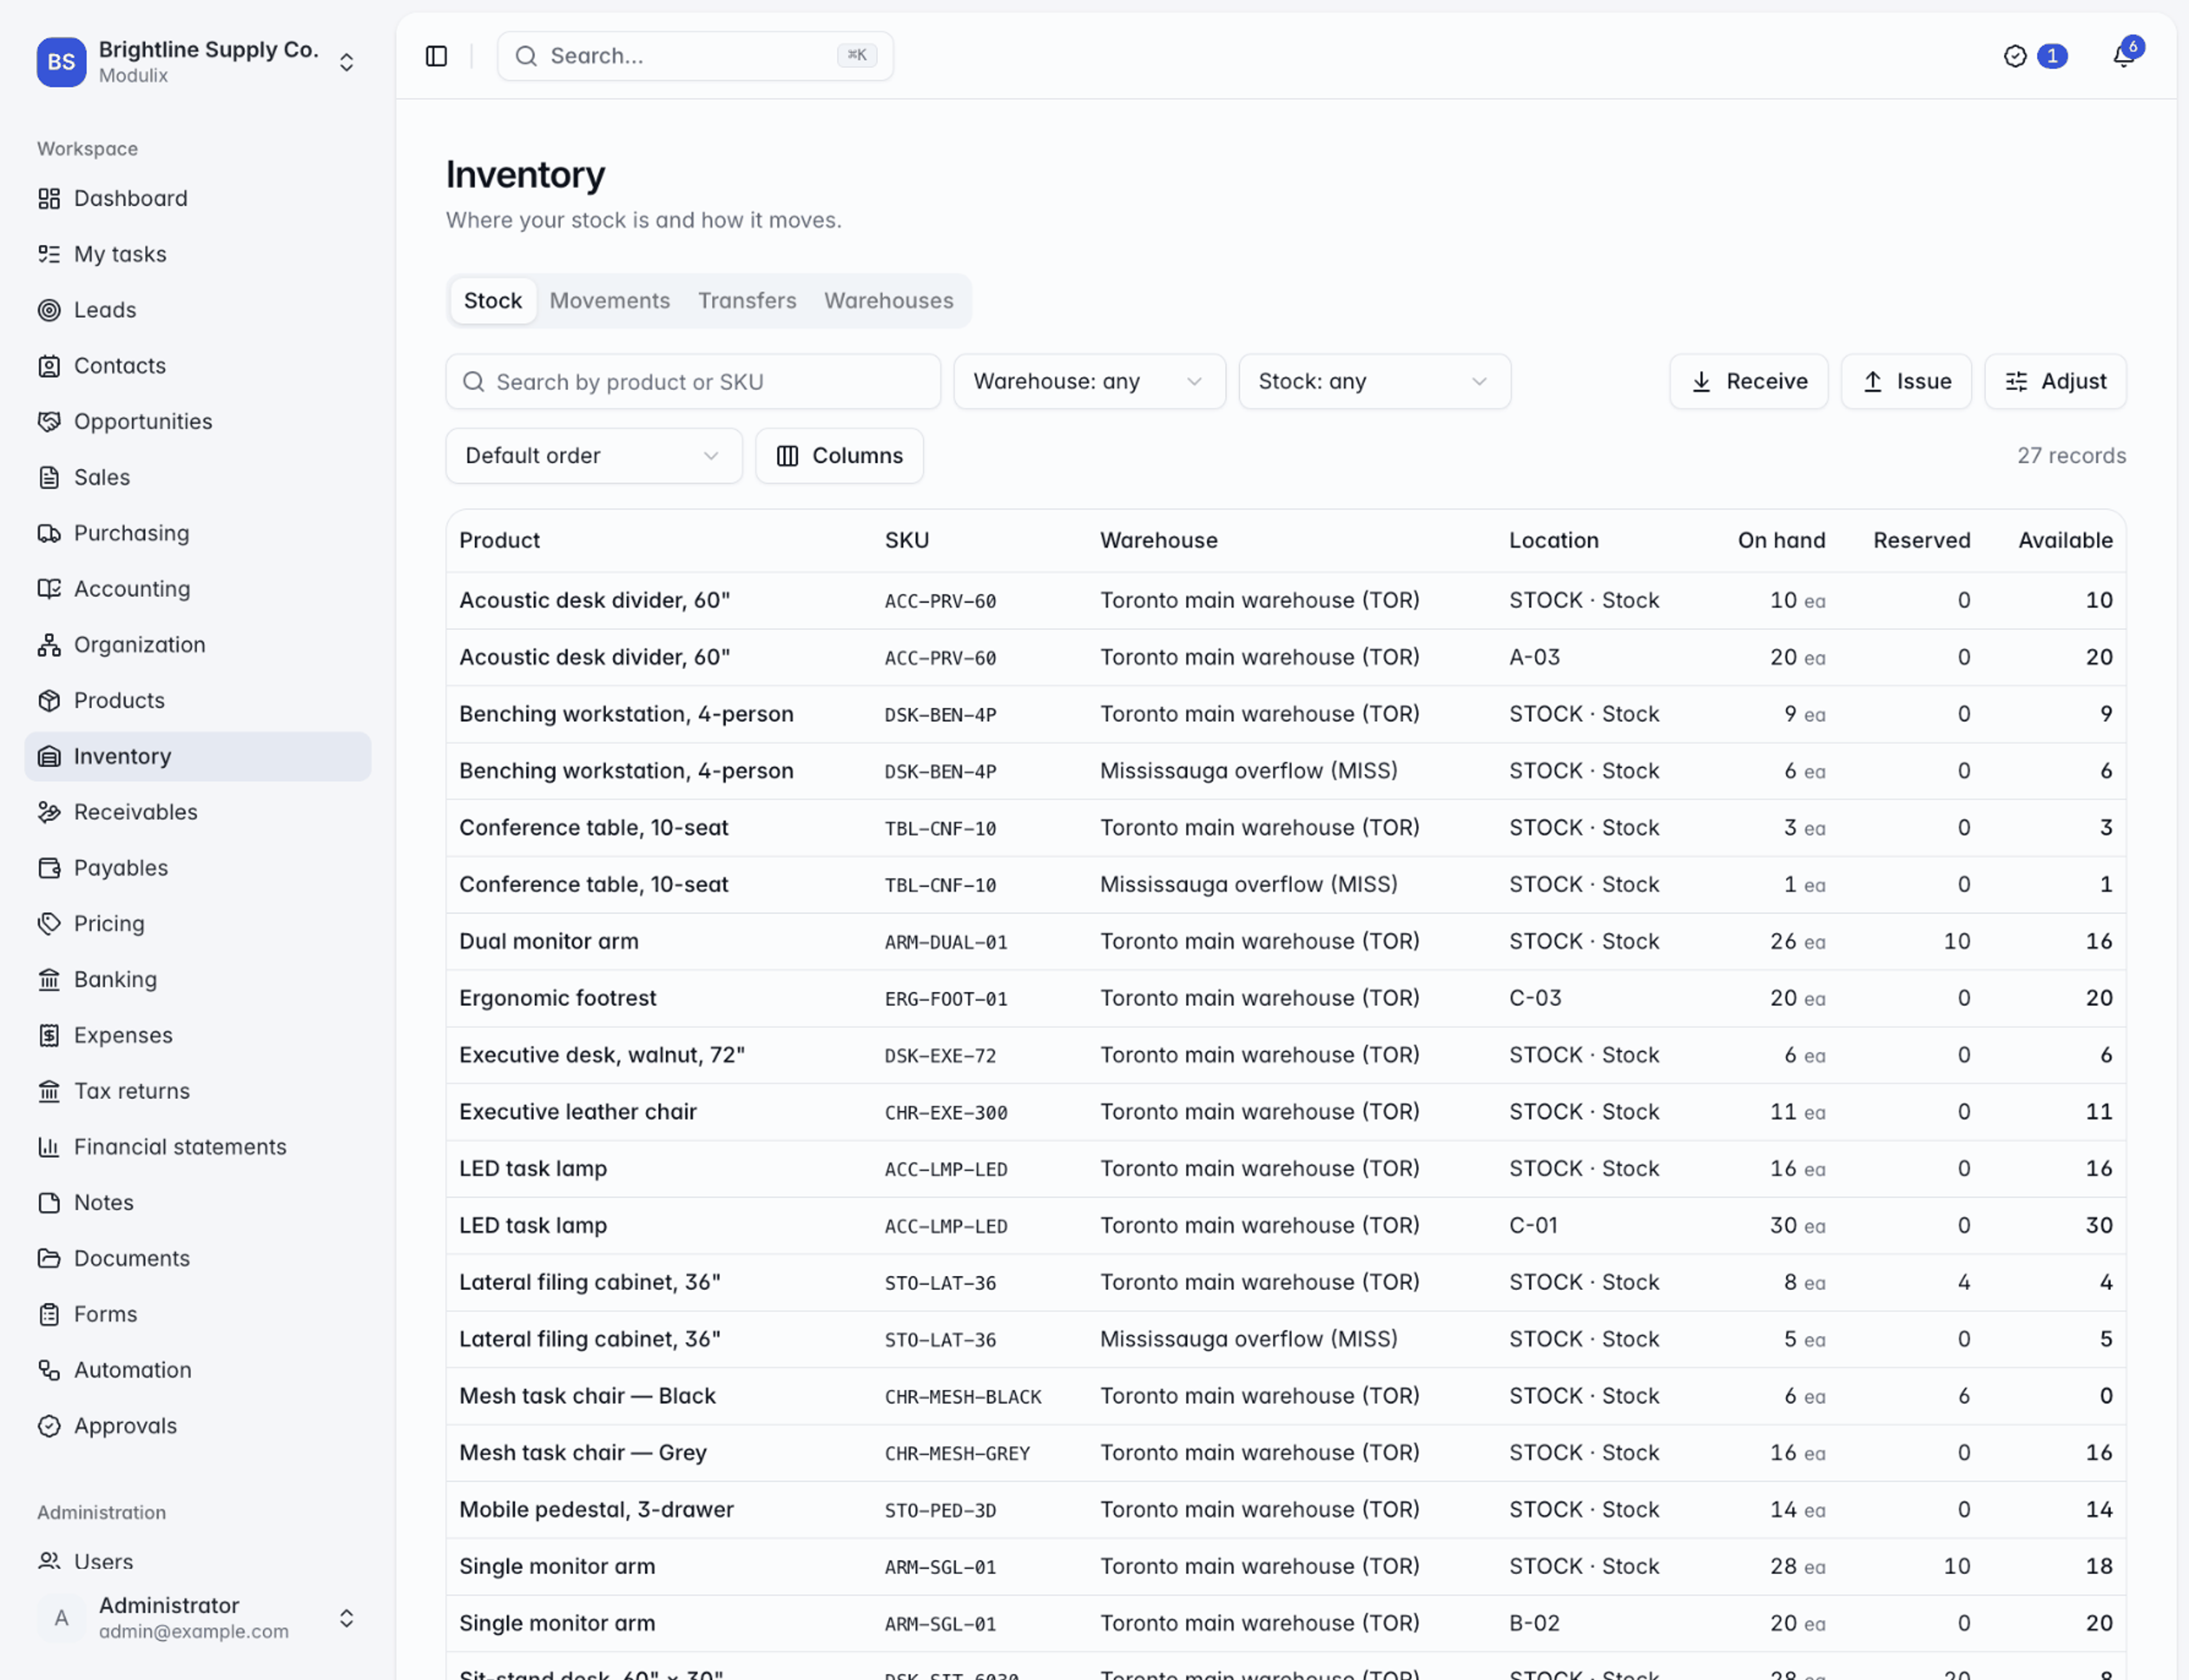Screen dimensions: 2189x1680
Task: Toggle the sidebar panel icon
Action: coord(436,56)
